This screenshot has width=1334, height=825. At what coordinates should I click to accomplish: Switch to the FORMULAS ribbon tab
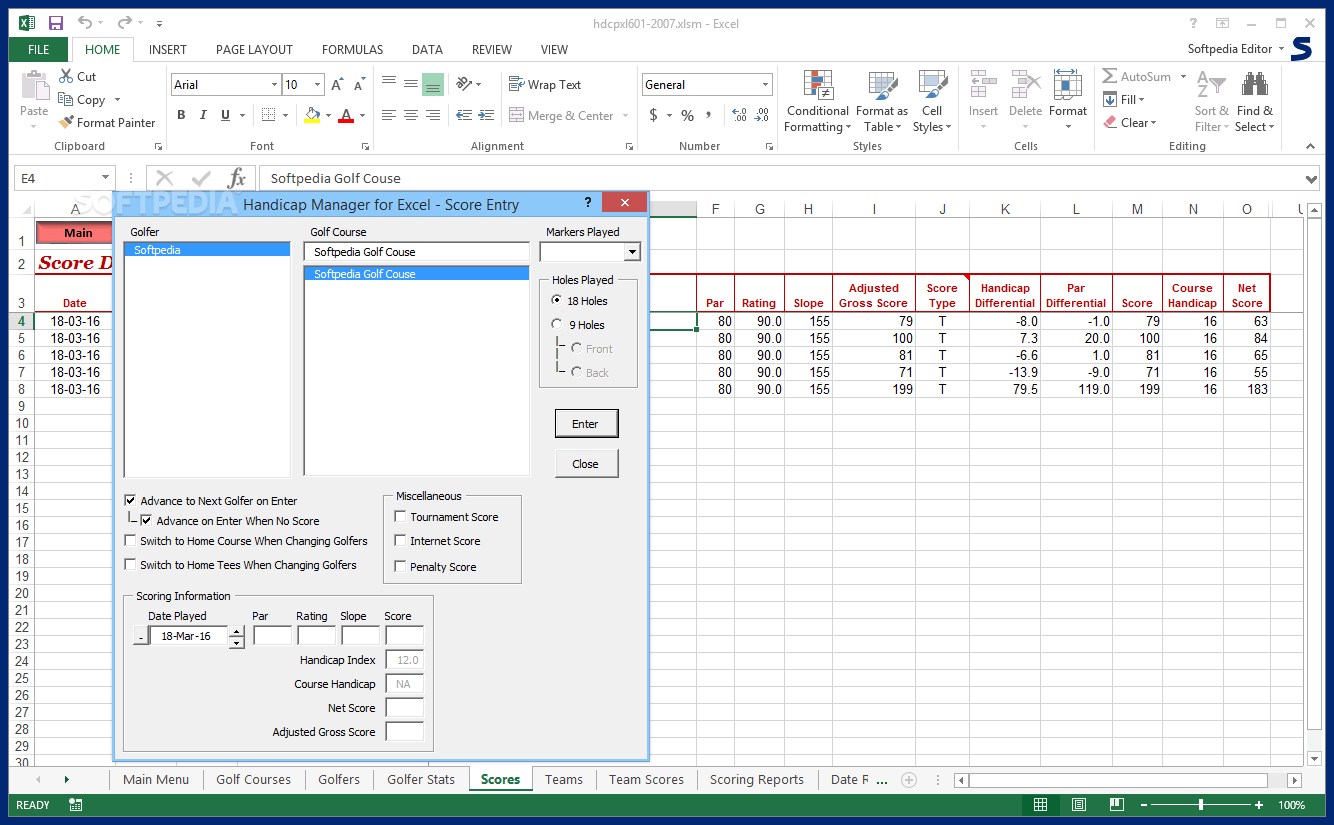click(x=352, y=49)
